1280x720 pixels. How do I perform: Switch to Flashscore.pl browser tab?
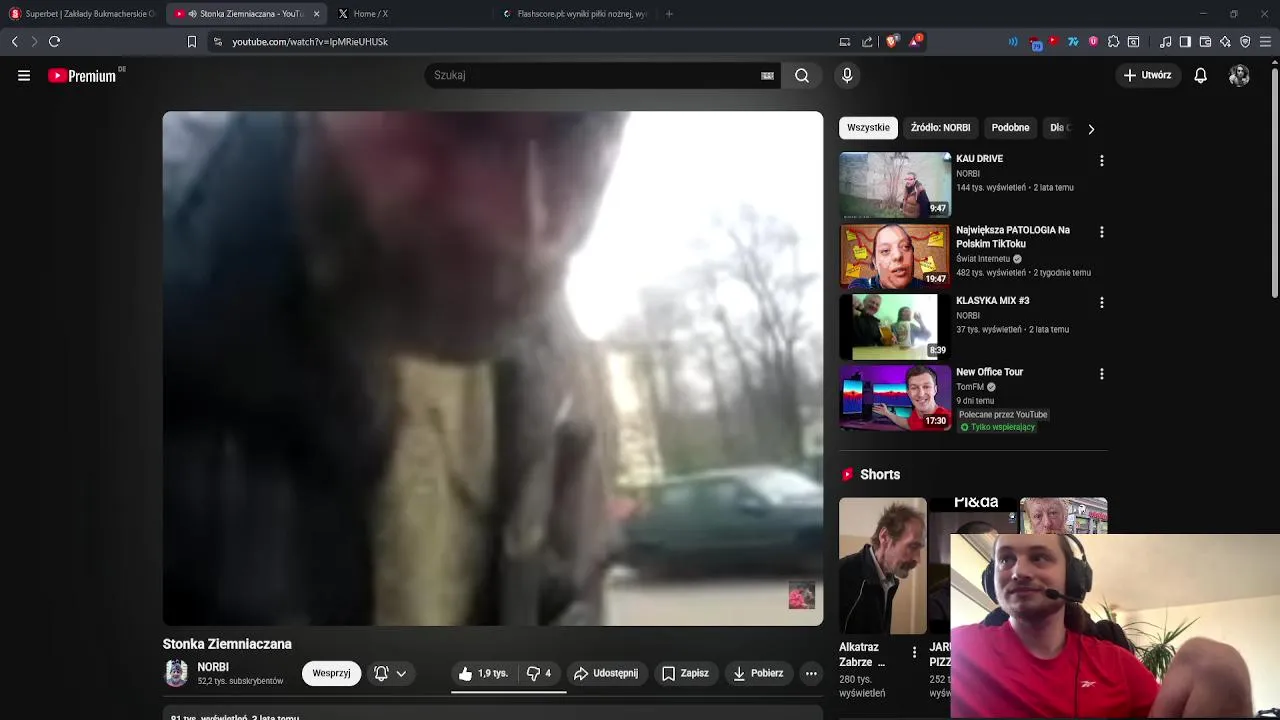575,14
